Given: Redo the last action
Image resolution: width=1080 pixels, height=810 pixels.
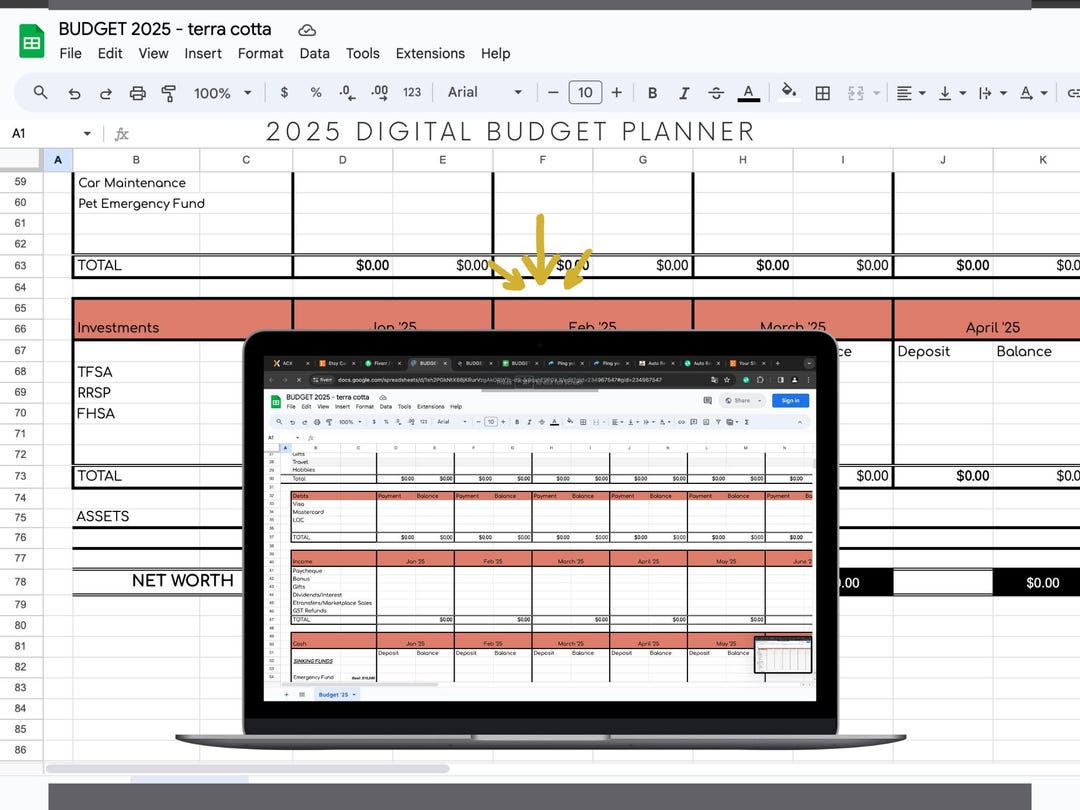Looking at the screenshot, I should [106, 93].
